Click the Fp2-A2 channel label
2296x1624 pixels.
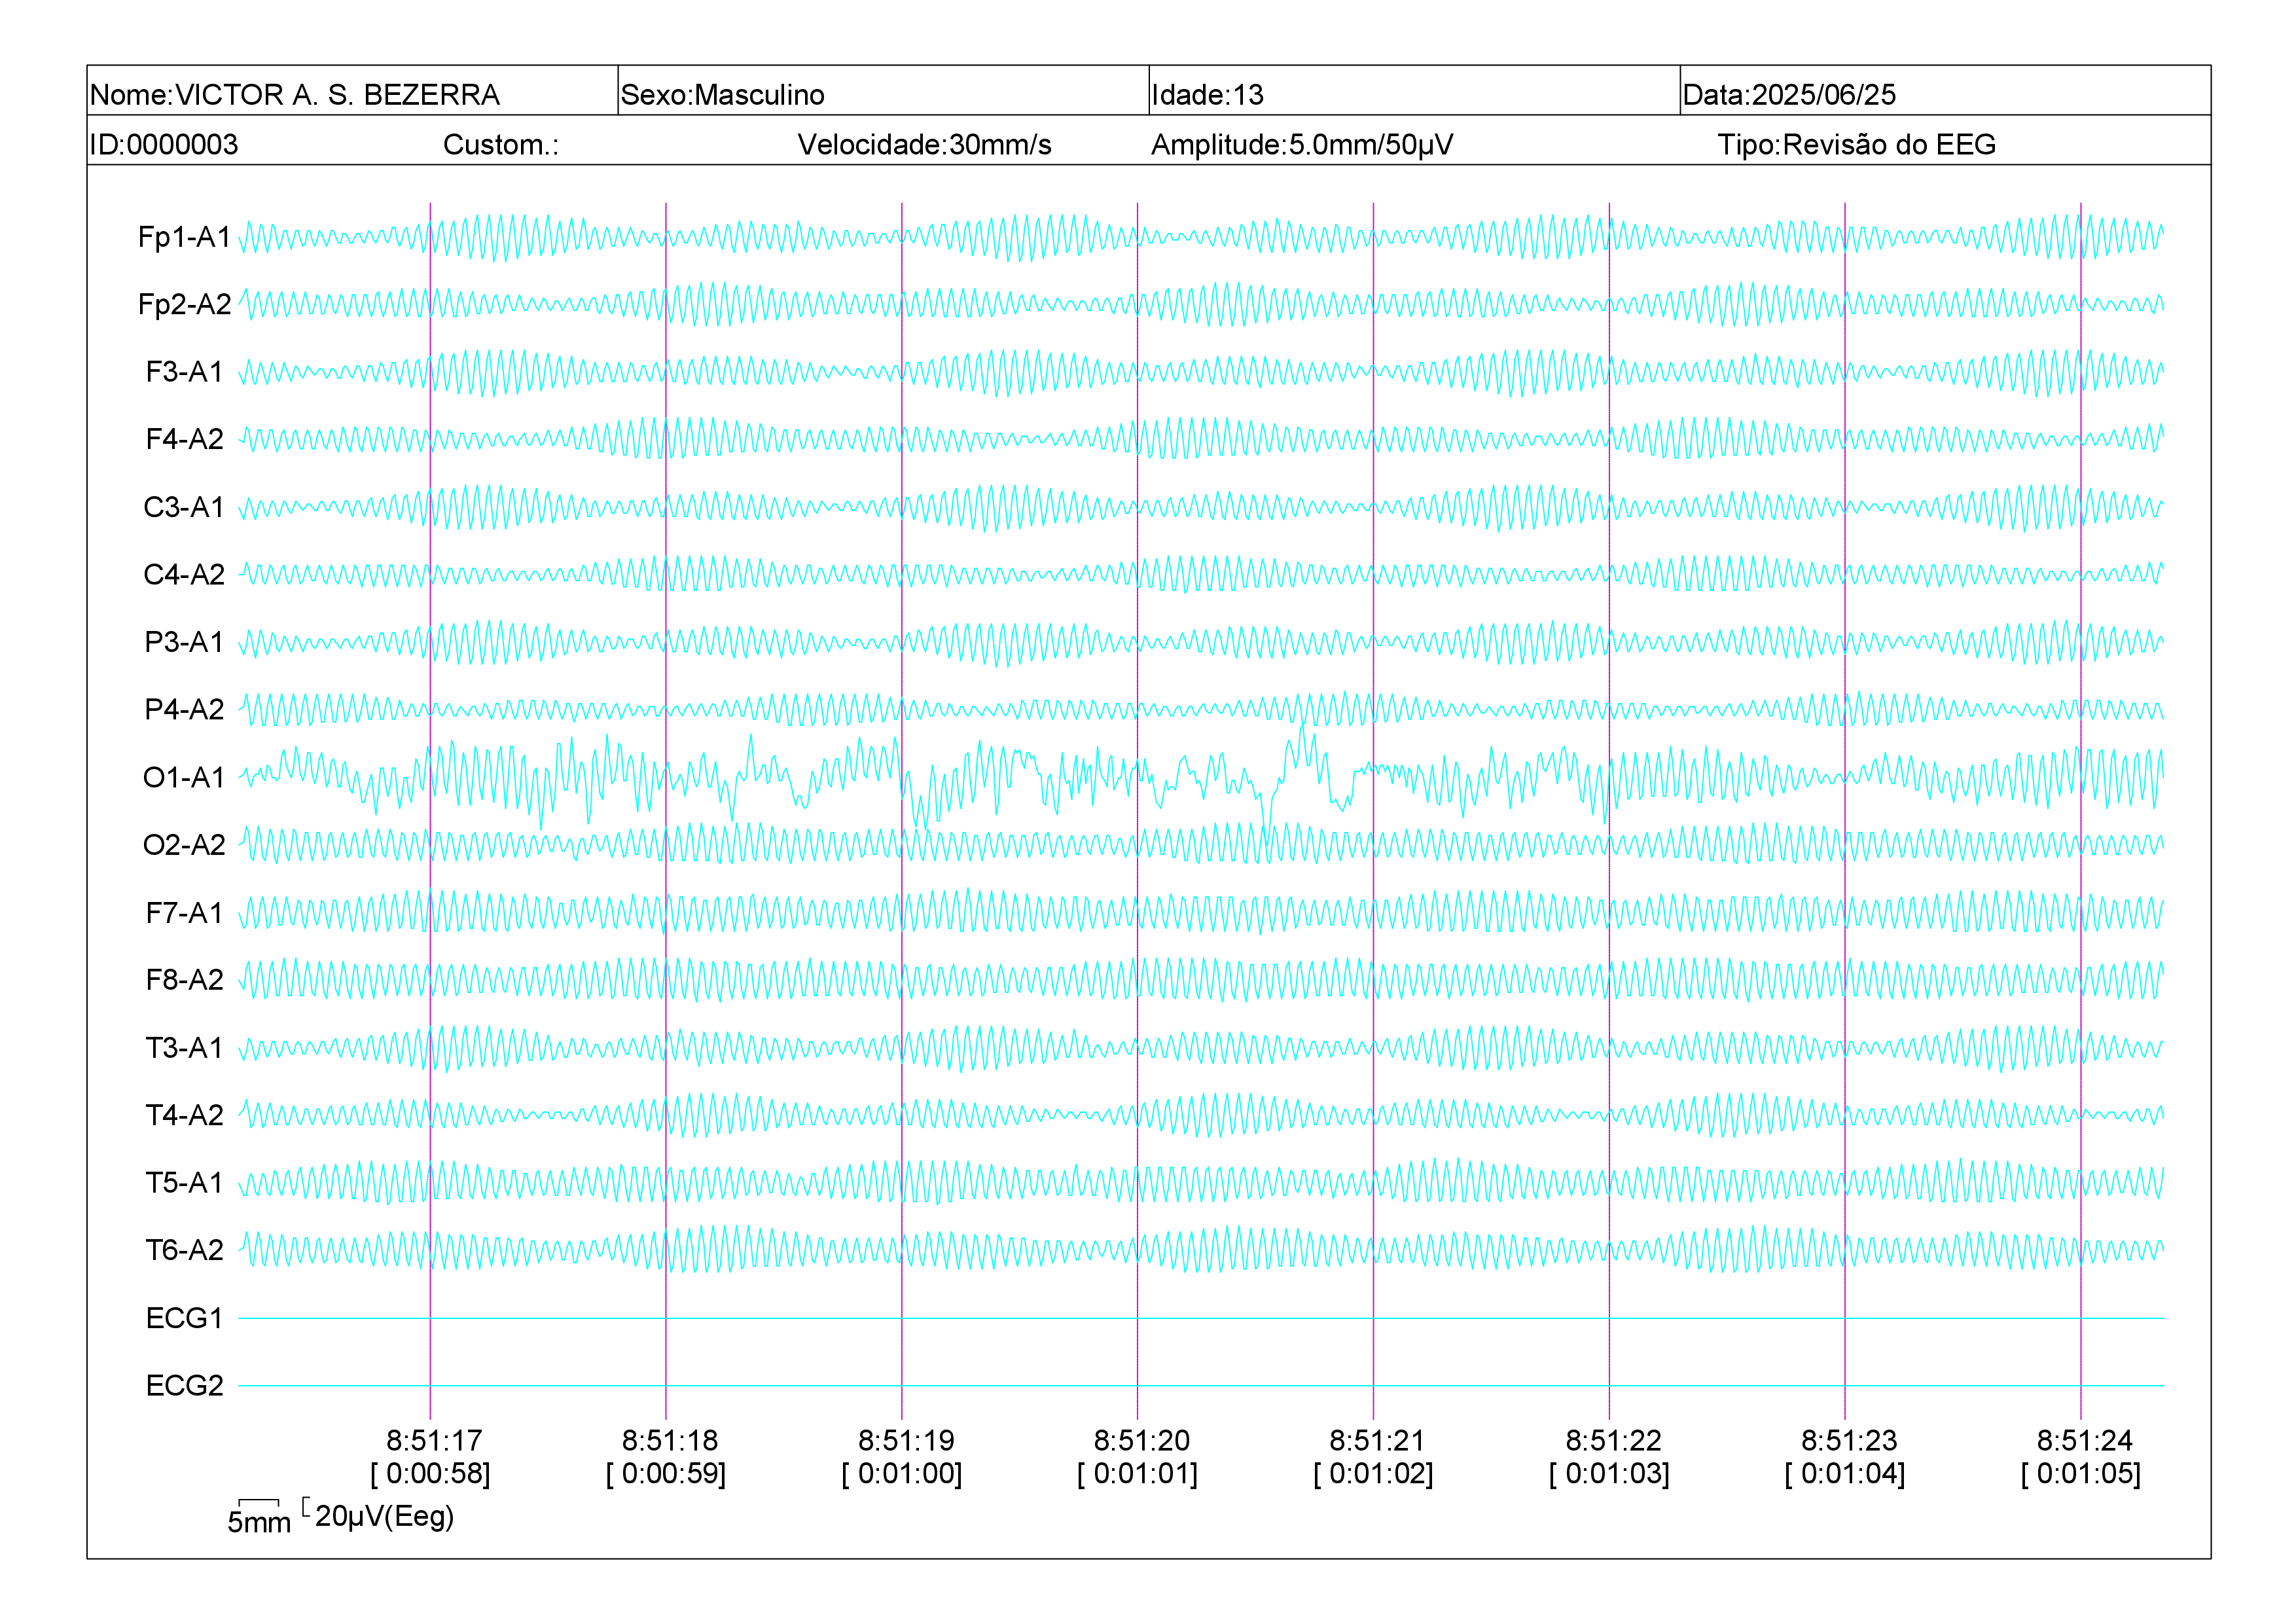tap(185, 304)
